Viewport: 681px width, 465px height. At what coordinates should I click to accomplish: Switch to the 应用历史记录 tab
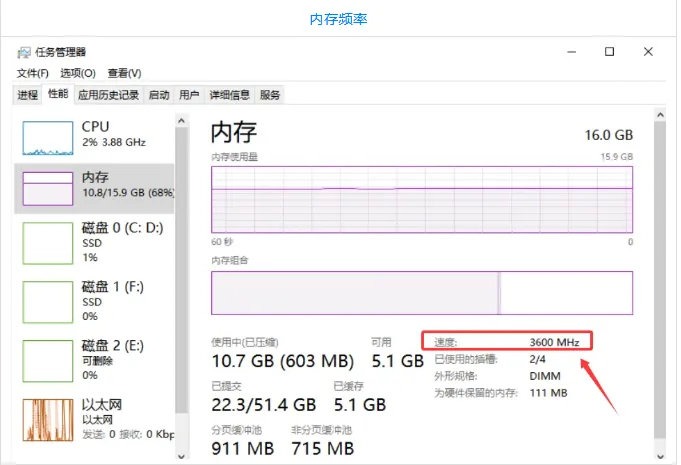(x=108, y=95)
